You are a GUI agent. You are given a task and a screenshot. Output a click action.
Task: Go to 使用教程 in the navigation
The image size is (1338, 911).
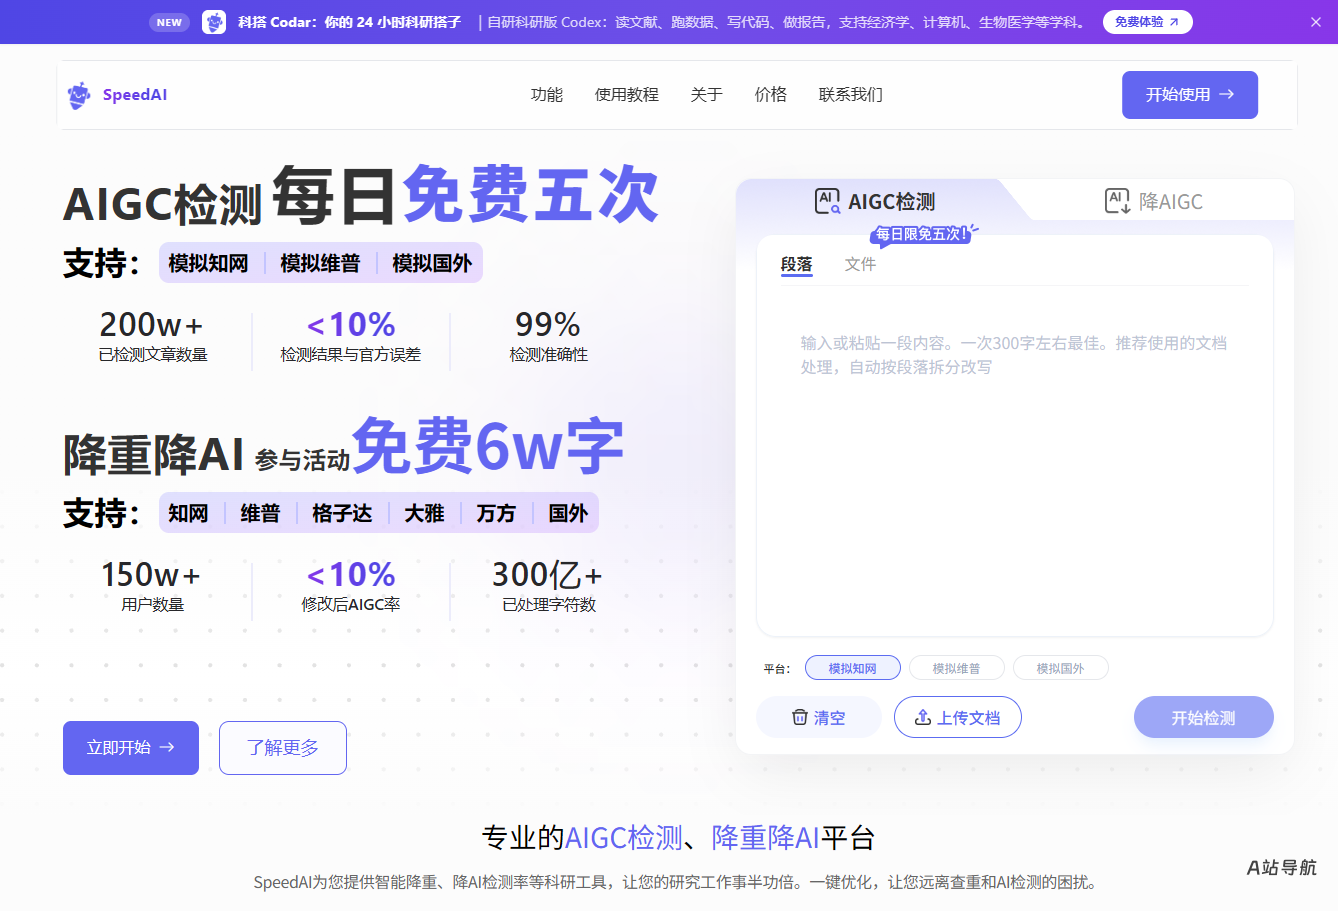[x=627, y=95]
